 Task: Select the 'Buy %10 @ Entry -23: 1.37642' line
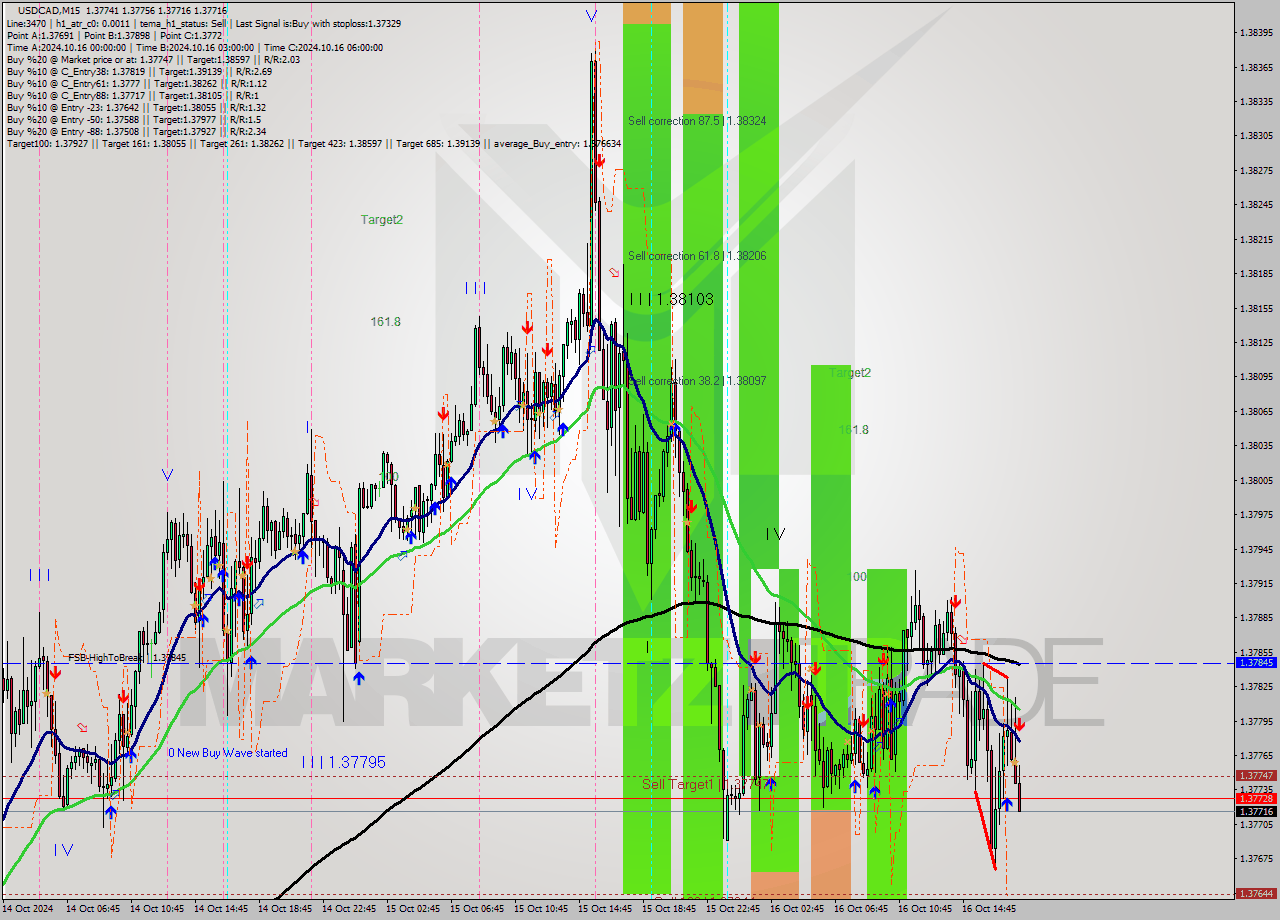(x=136, y=107)
